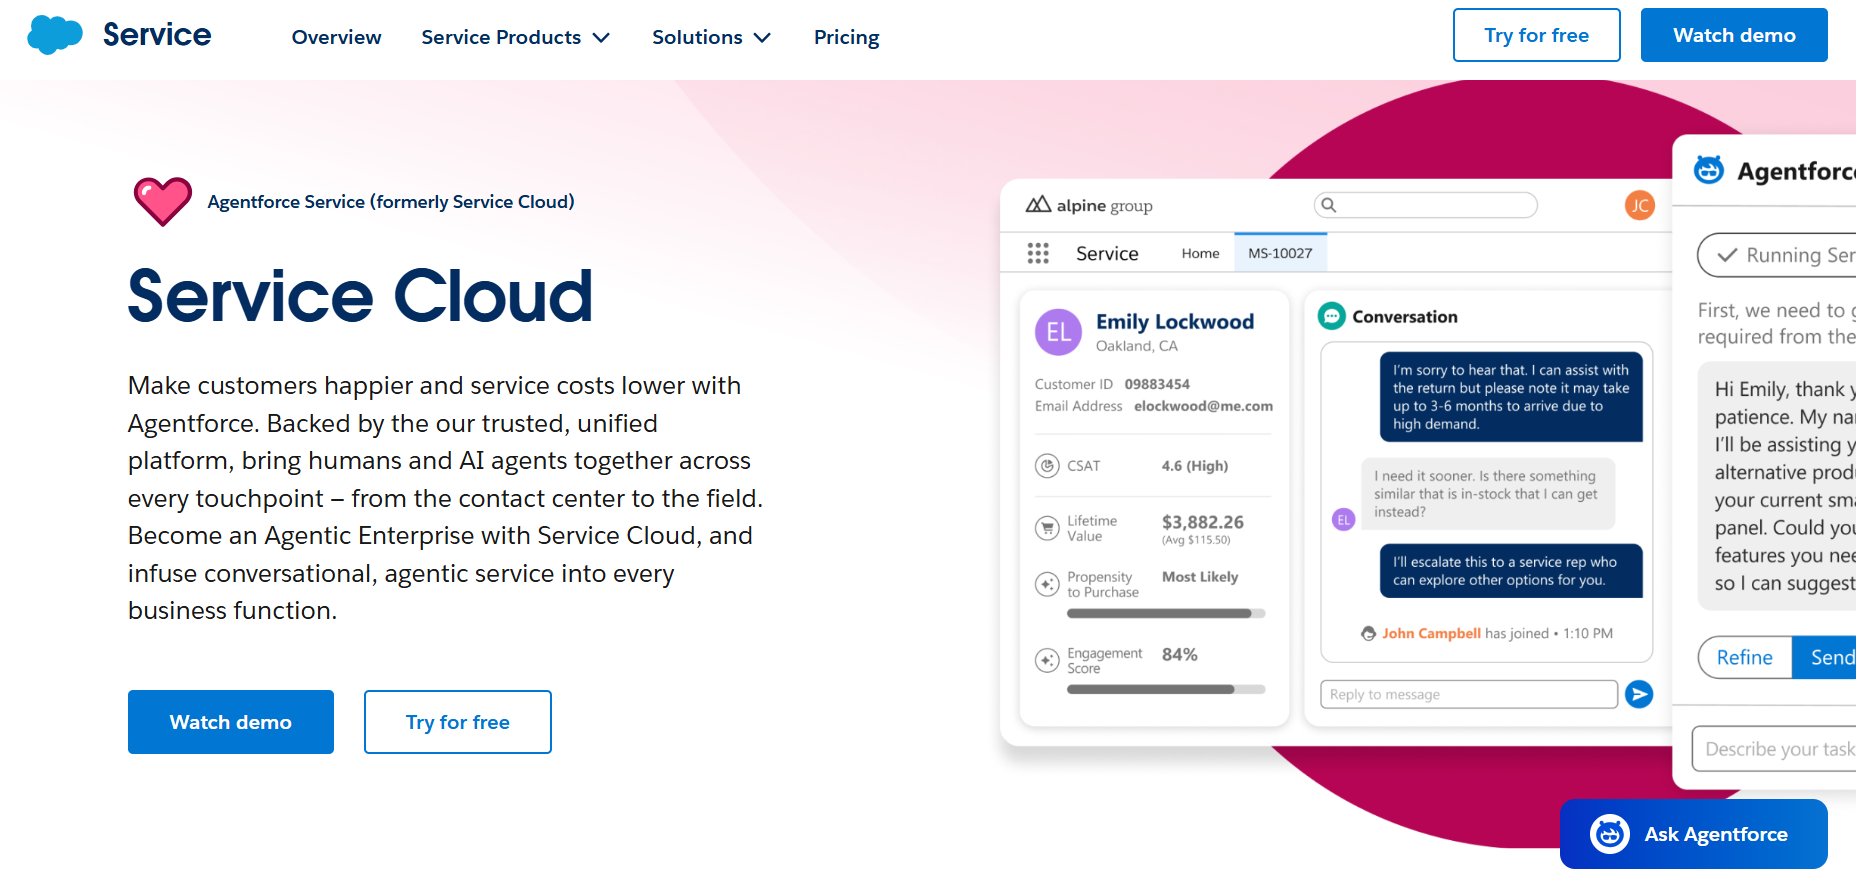Click checkmark in Running Ser pill

tap(1727, 255)
